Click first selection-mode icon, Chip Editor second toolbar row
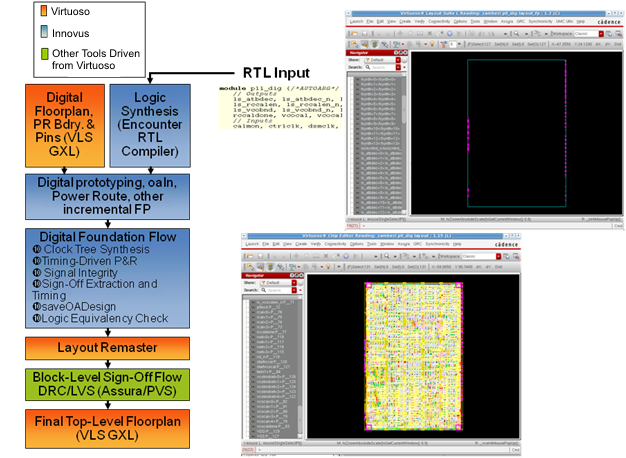The width and height of the screenshot is (626, 458). pyautogui.click(x=250, y=267)
